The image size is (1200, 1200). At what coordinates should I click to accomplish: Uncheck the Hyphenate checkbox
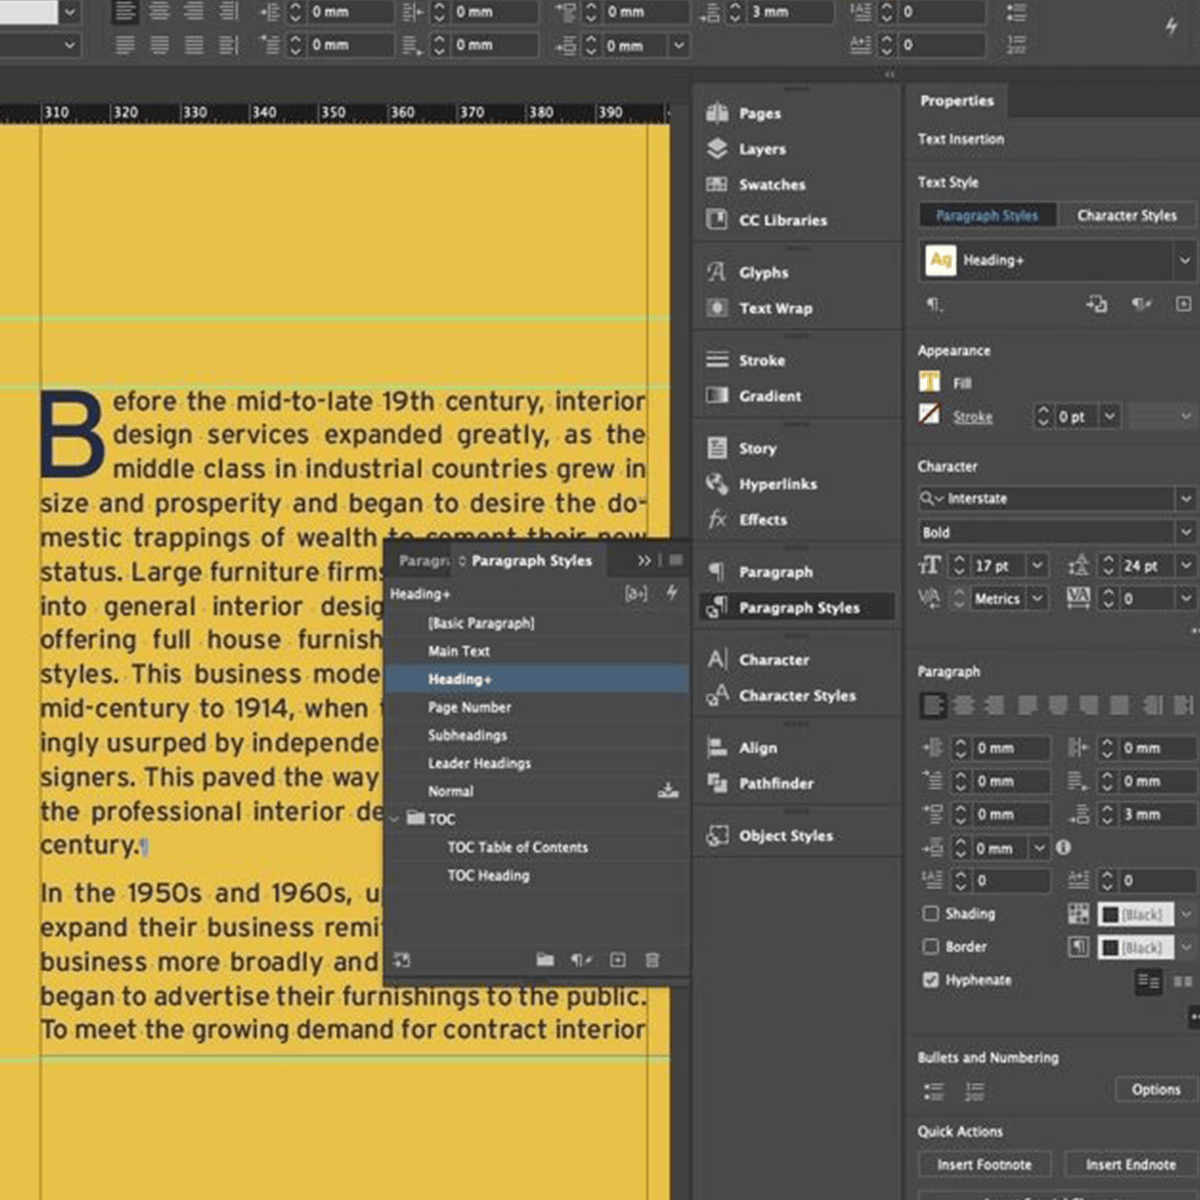pos(931,980)
